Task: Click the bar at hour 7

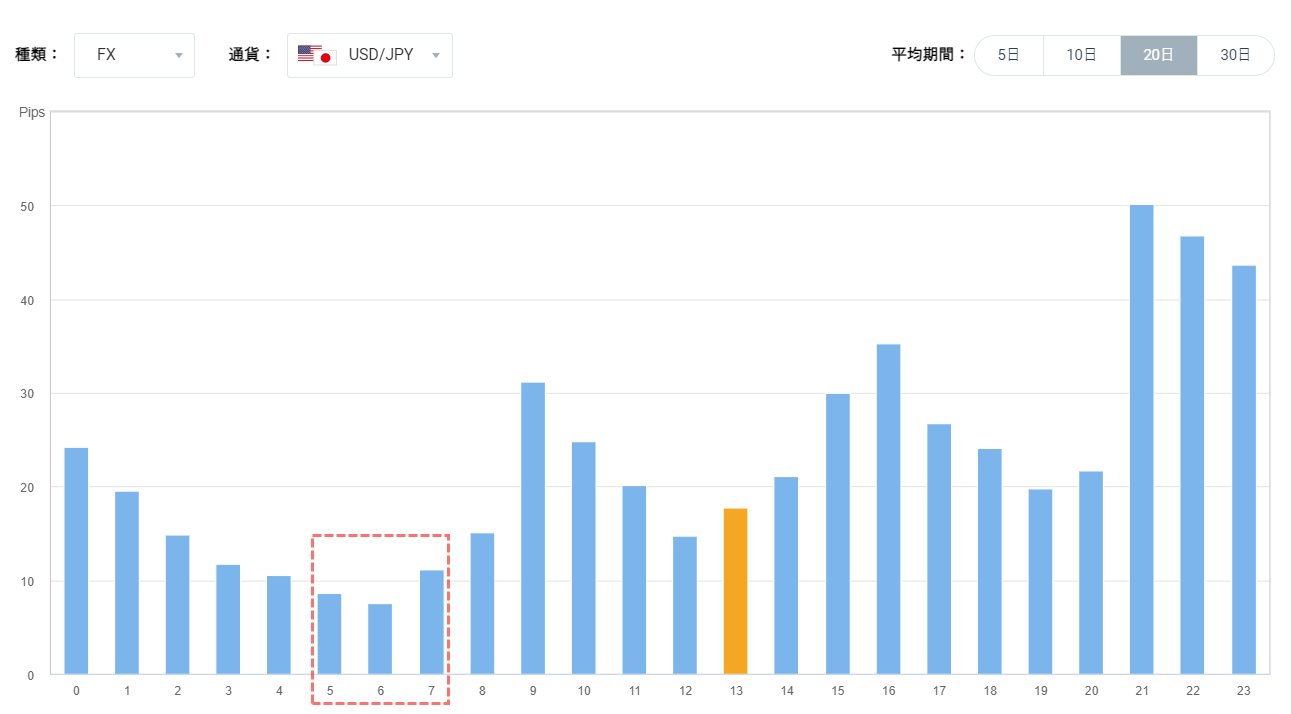Action: tap(431, 622)
